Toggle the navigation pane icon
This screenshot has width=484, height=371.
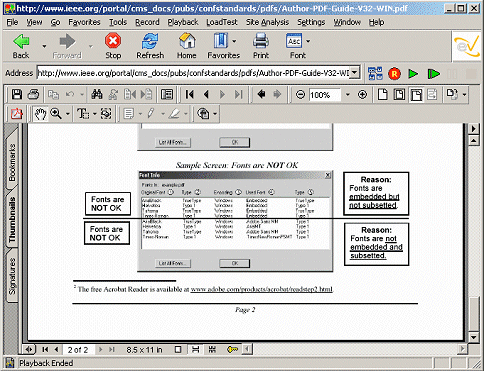click(167, 95)
